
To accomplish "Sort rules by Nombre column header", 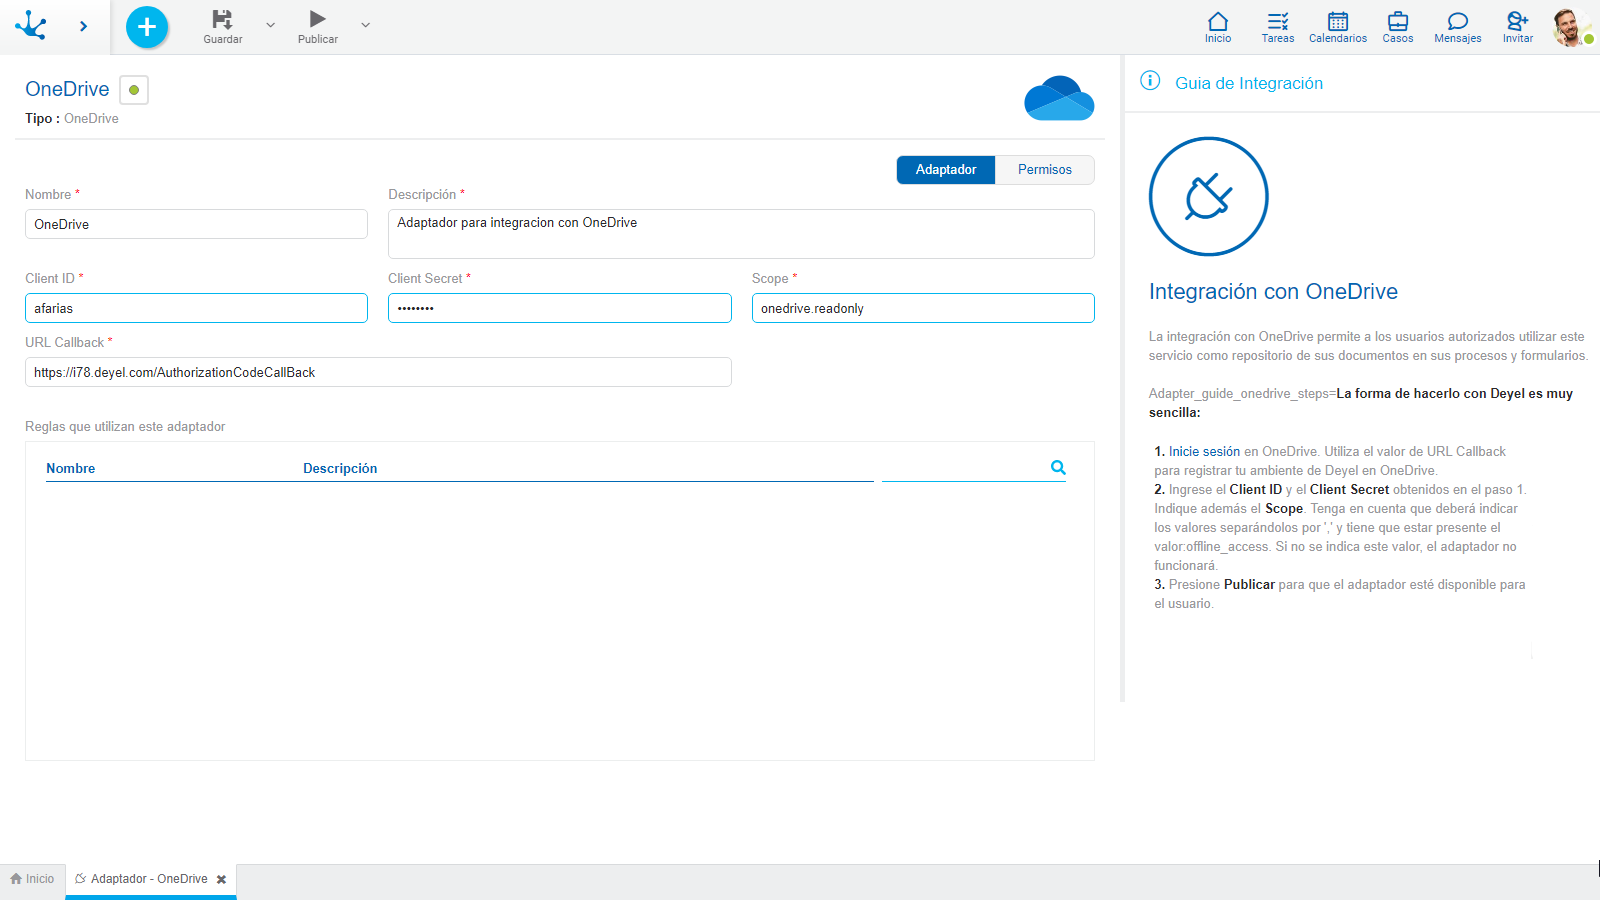I will (x=71, y=468).
